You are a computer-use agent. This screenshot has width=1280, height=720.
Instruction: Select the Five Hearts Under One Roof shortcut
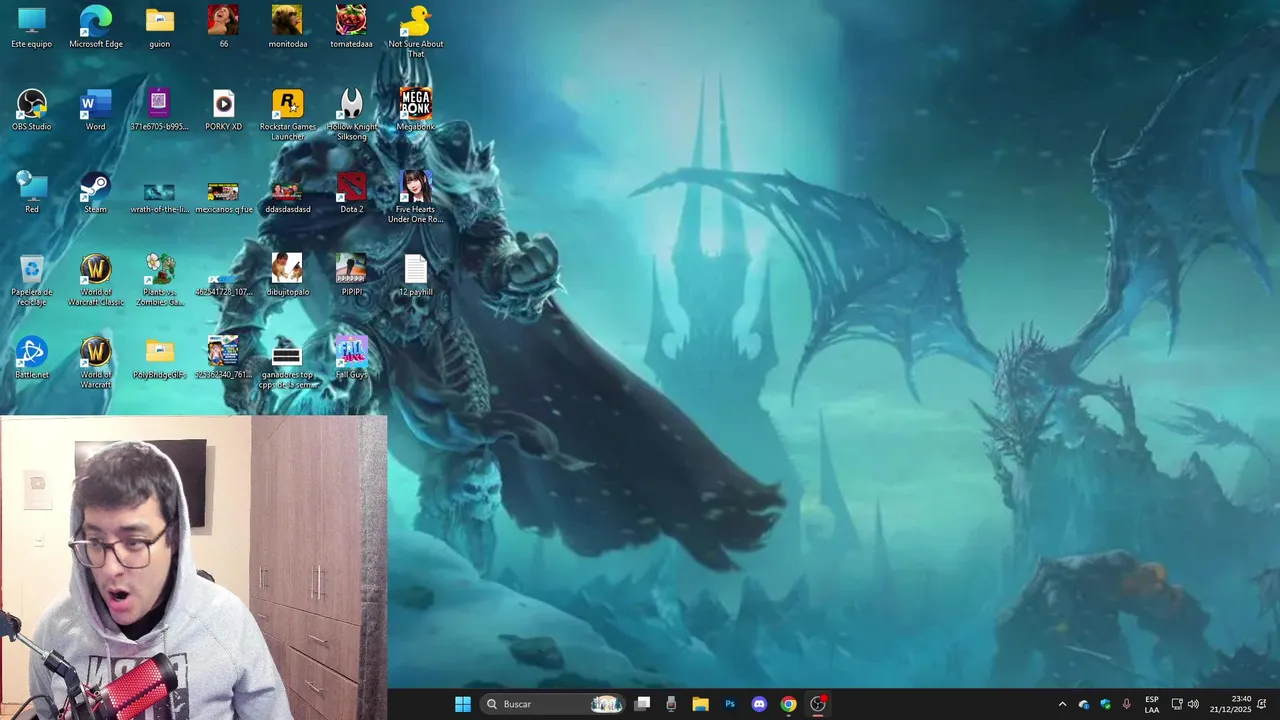click(x=415, y=197)
